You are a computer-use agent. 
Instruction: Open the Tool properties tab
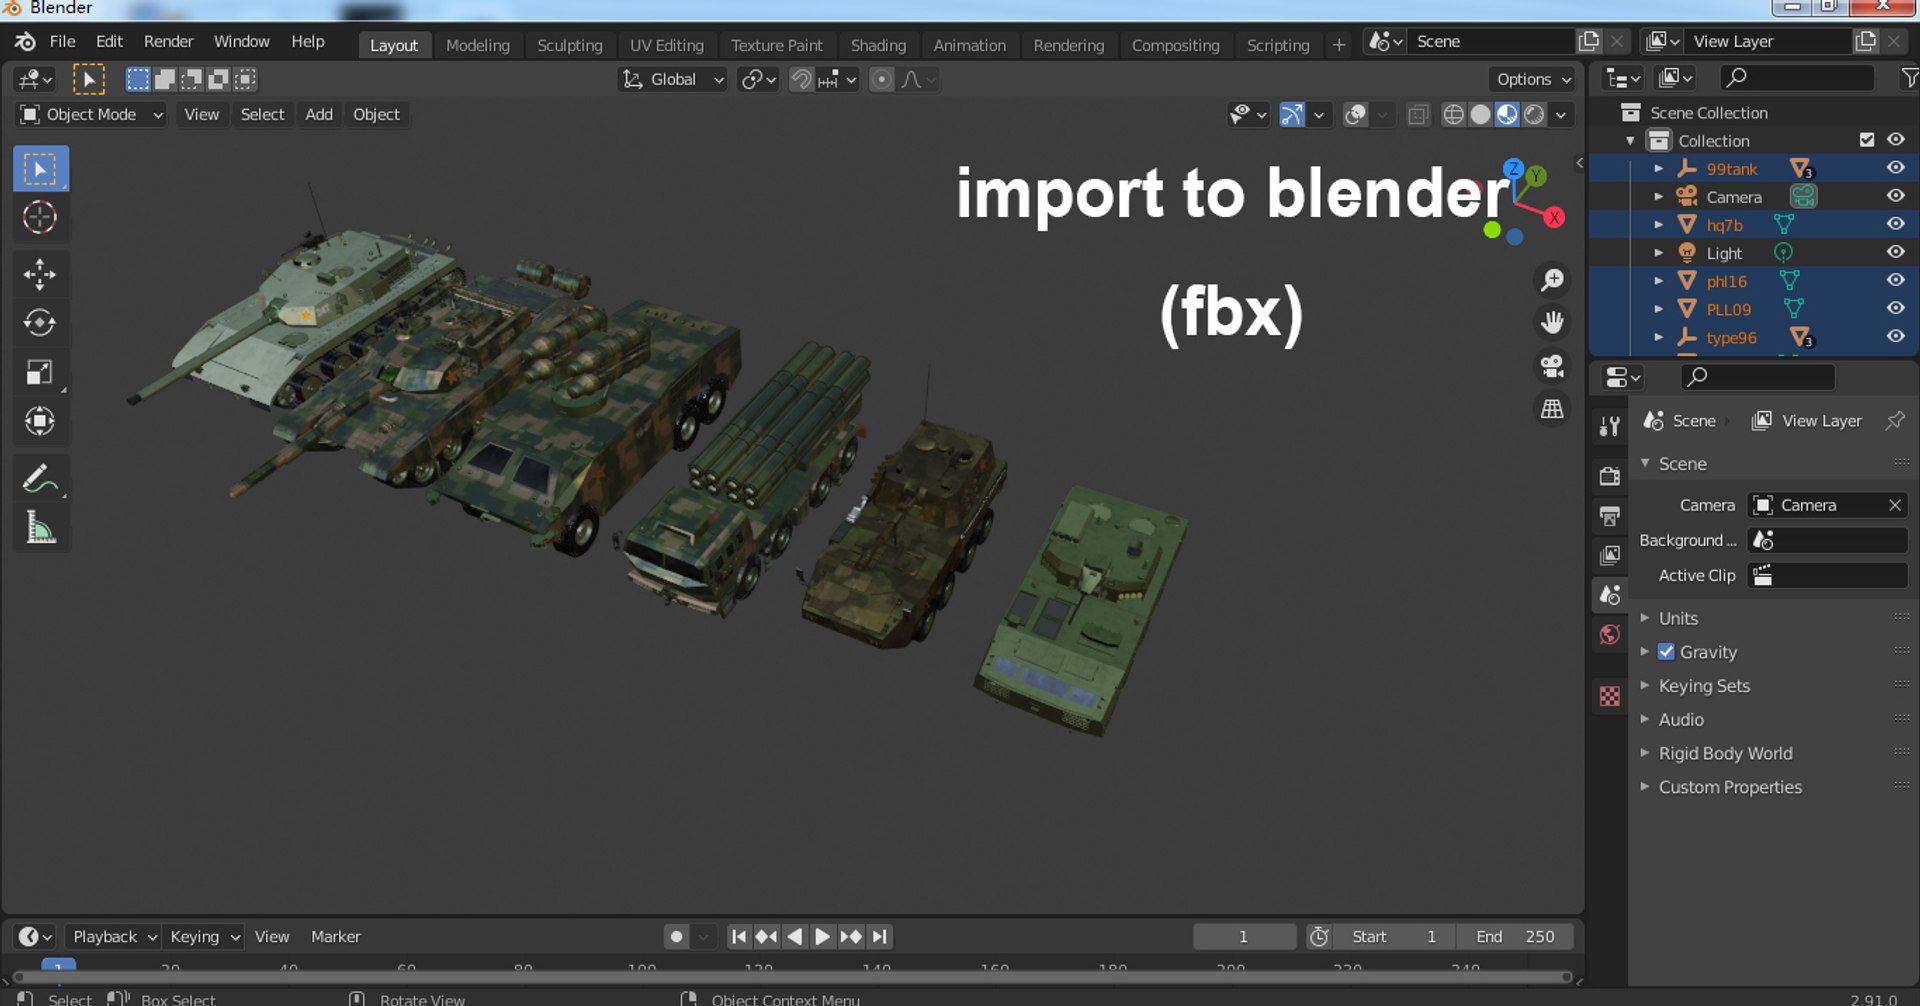[x=1609, y=426]
